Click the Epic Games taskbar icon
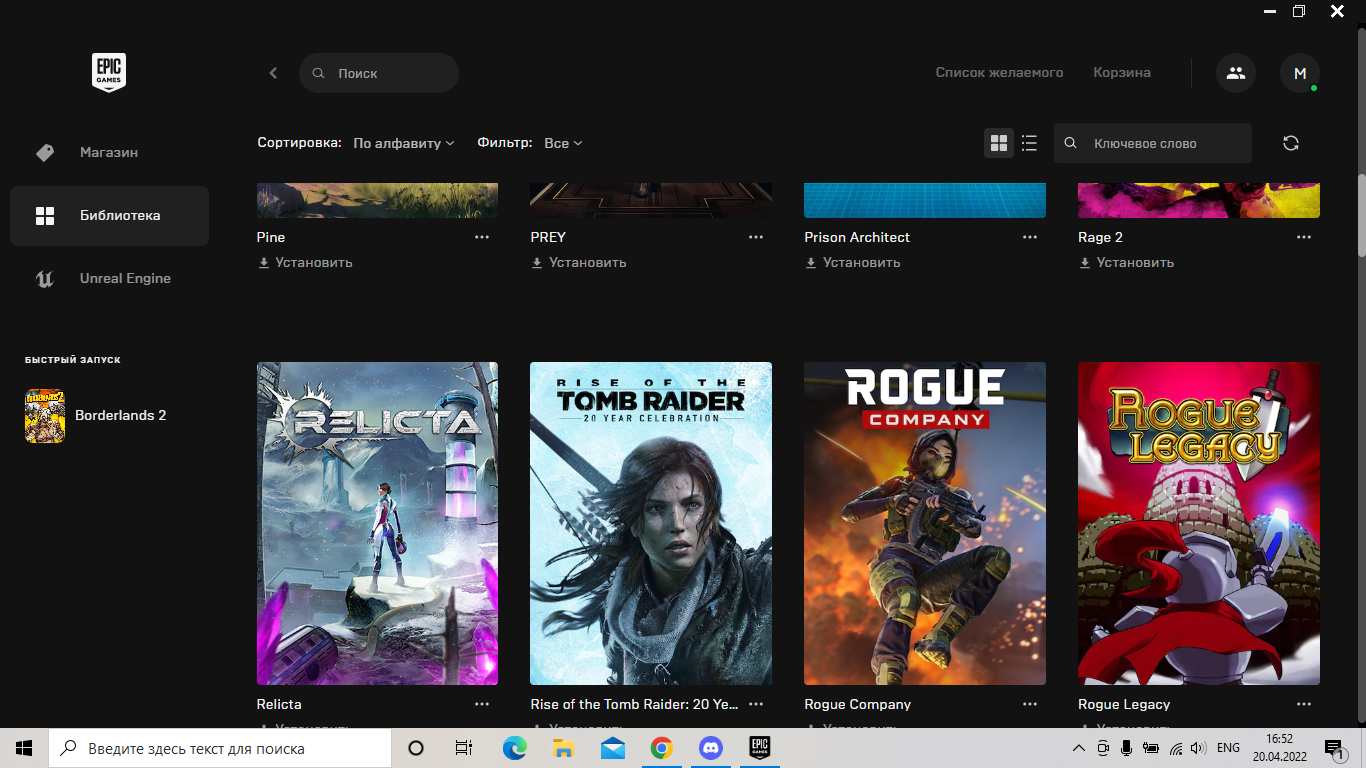 click(x=760, y=748)
